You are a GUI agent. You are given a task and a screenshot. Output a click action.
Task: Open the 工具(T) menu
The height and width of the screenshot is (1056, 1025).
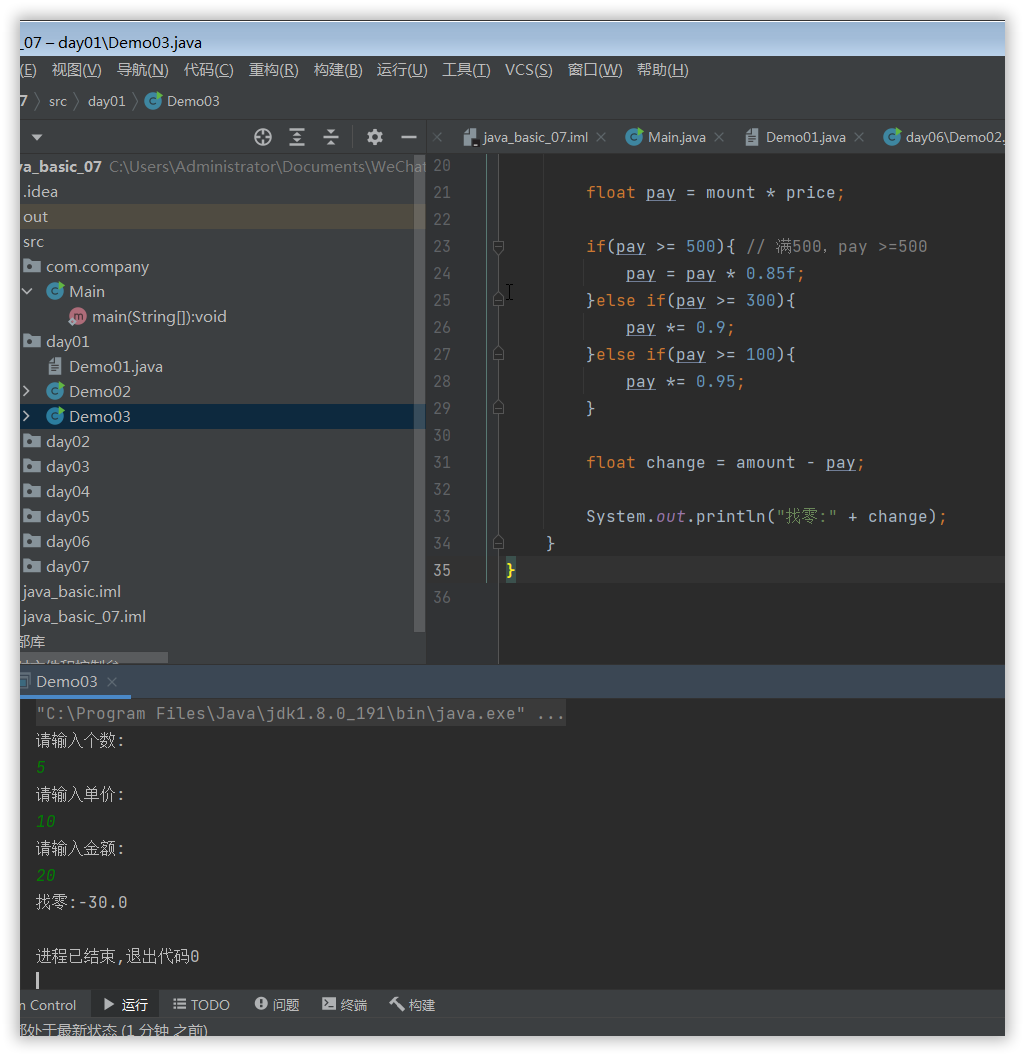click(466, 70)
